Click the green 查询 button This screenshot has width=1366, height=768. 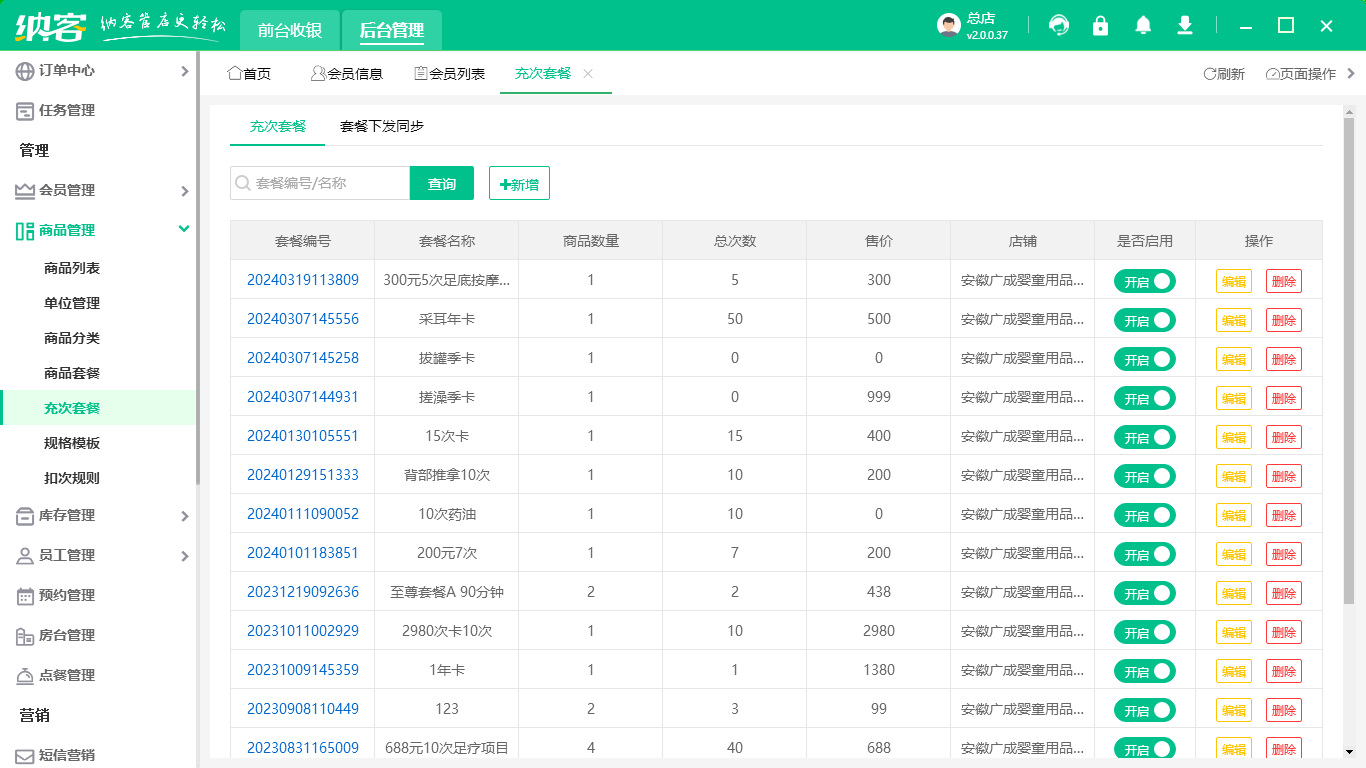tap(442, 184)
